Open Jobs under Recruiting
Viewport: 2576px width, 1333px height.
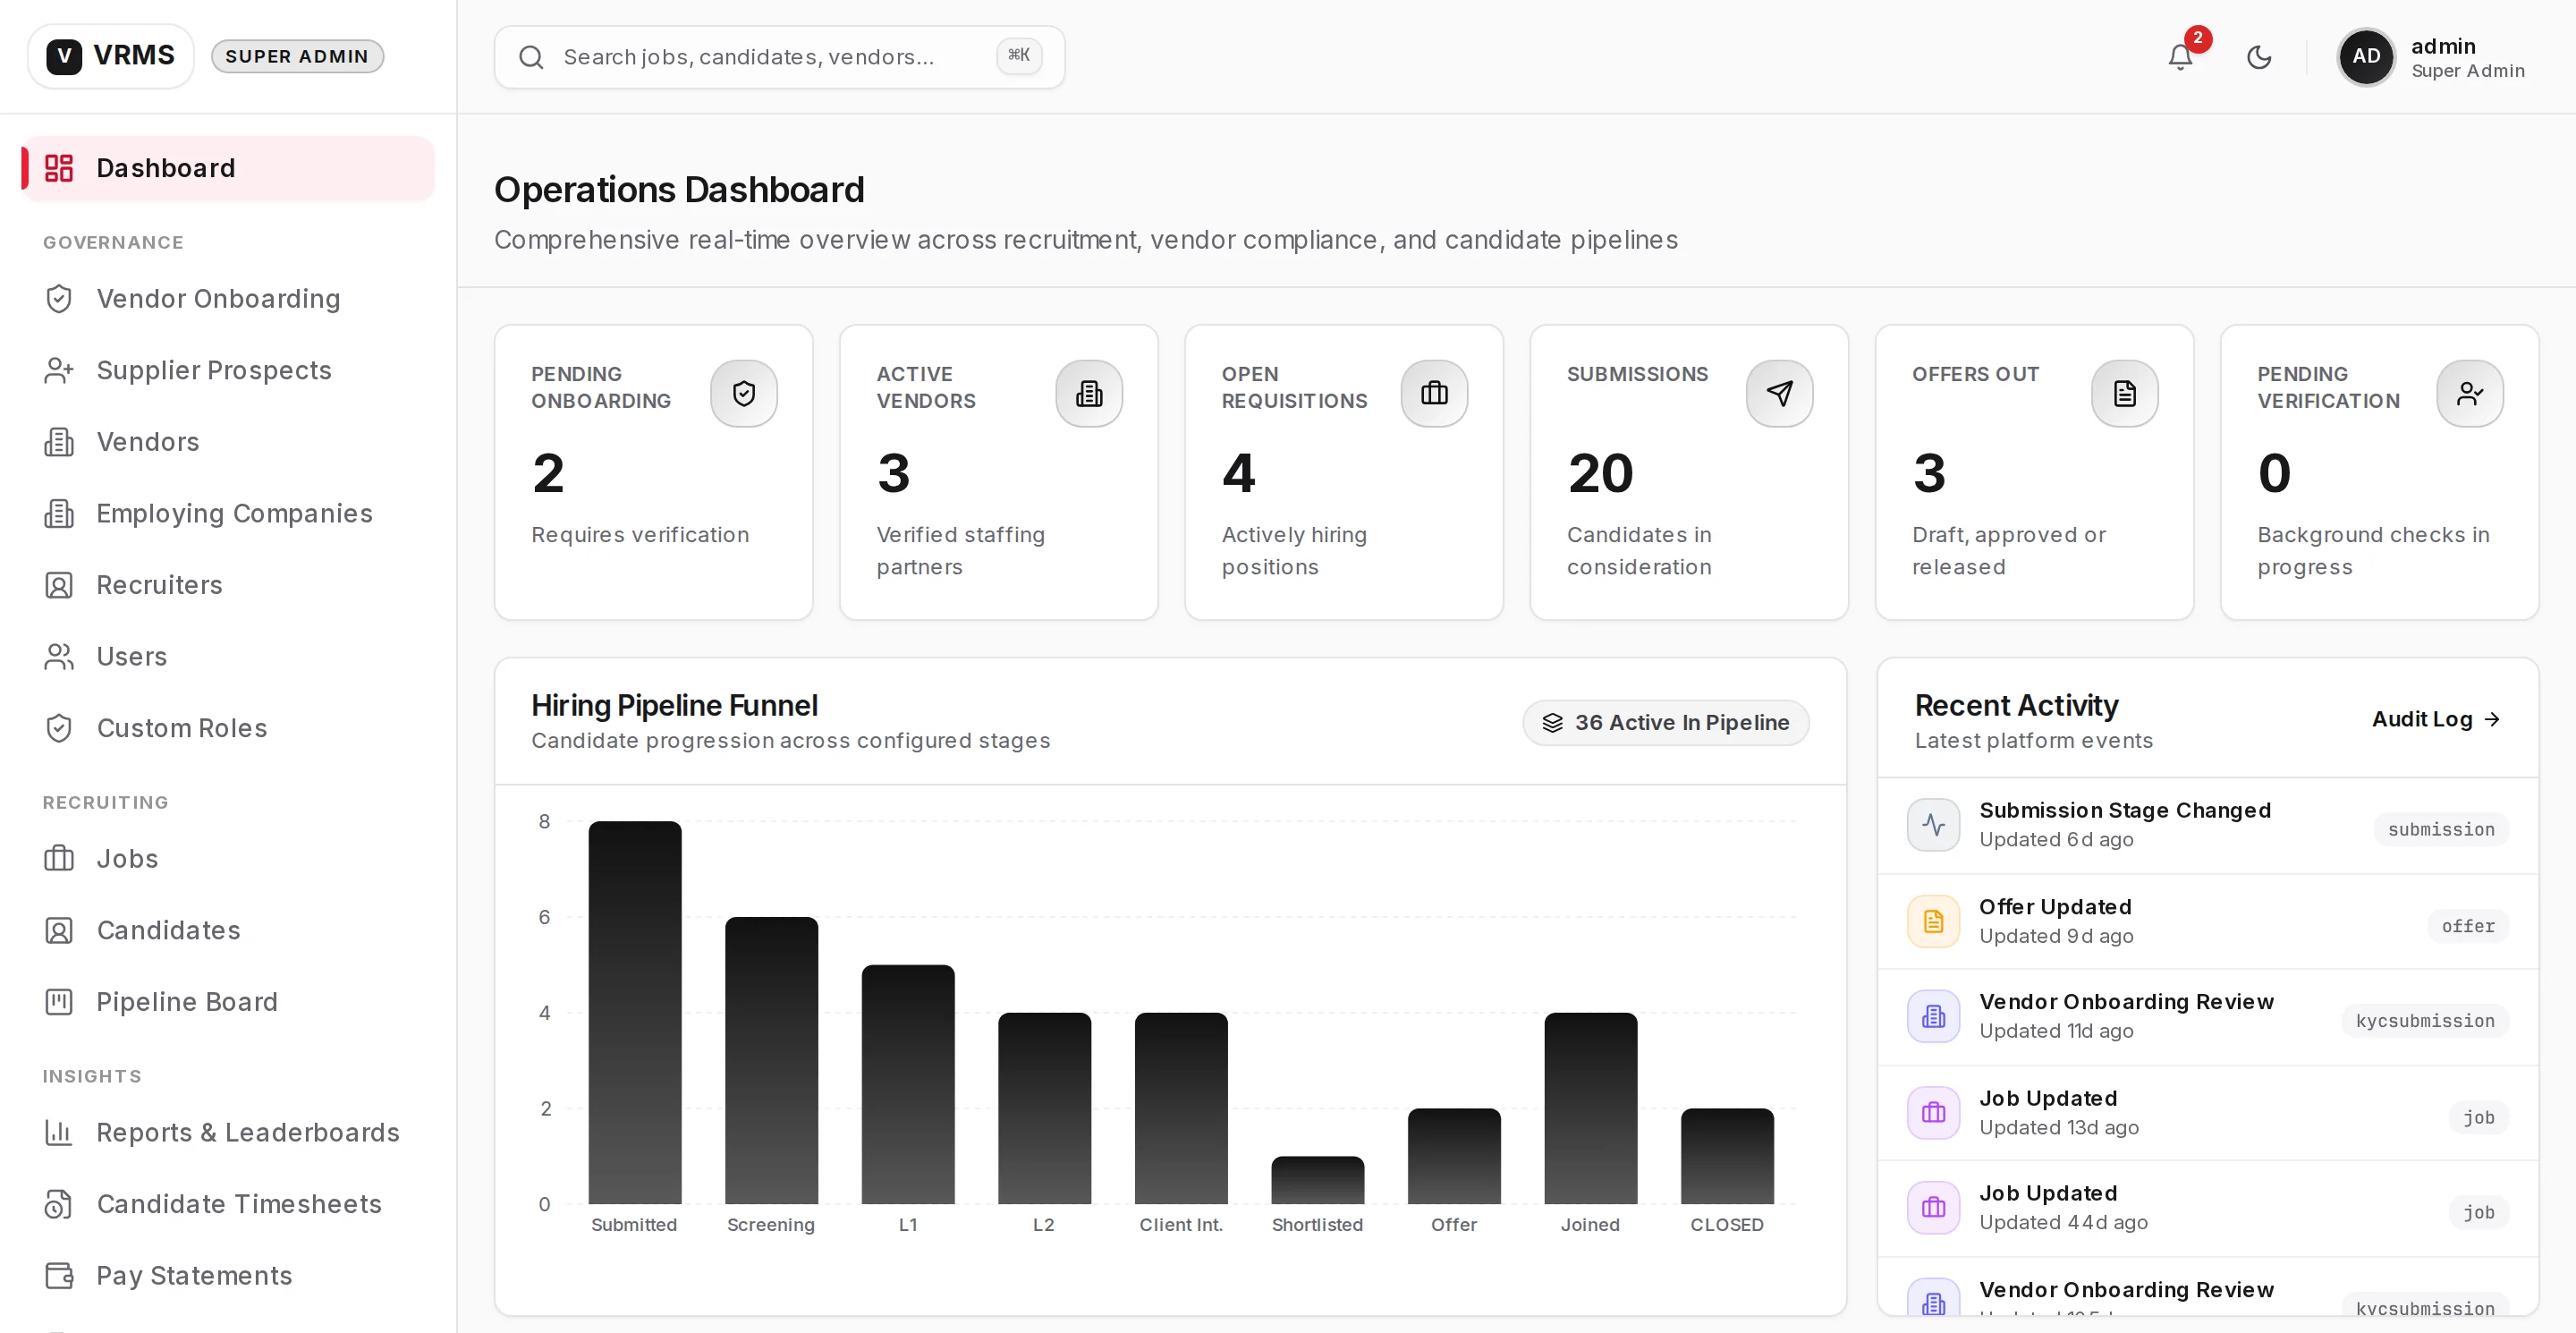point(228,859)
